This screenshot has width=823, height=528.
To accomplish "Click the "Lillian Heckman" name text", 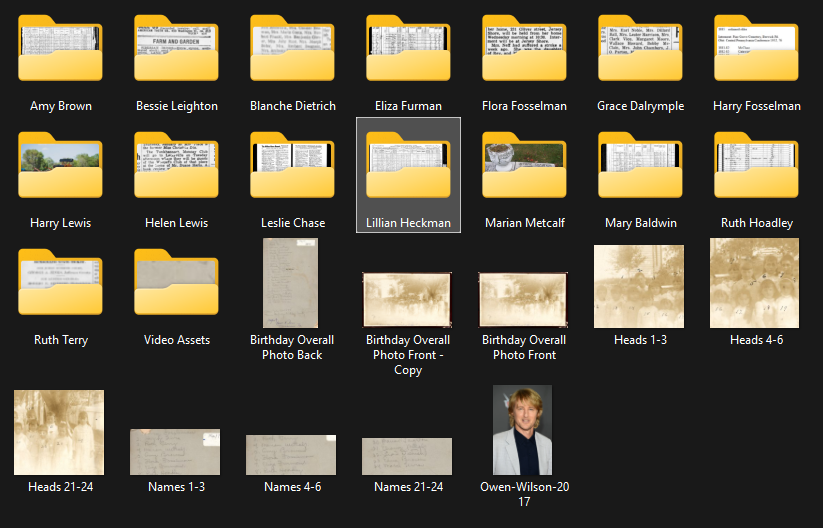I will pos(408,223).
